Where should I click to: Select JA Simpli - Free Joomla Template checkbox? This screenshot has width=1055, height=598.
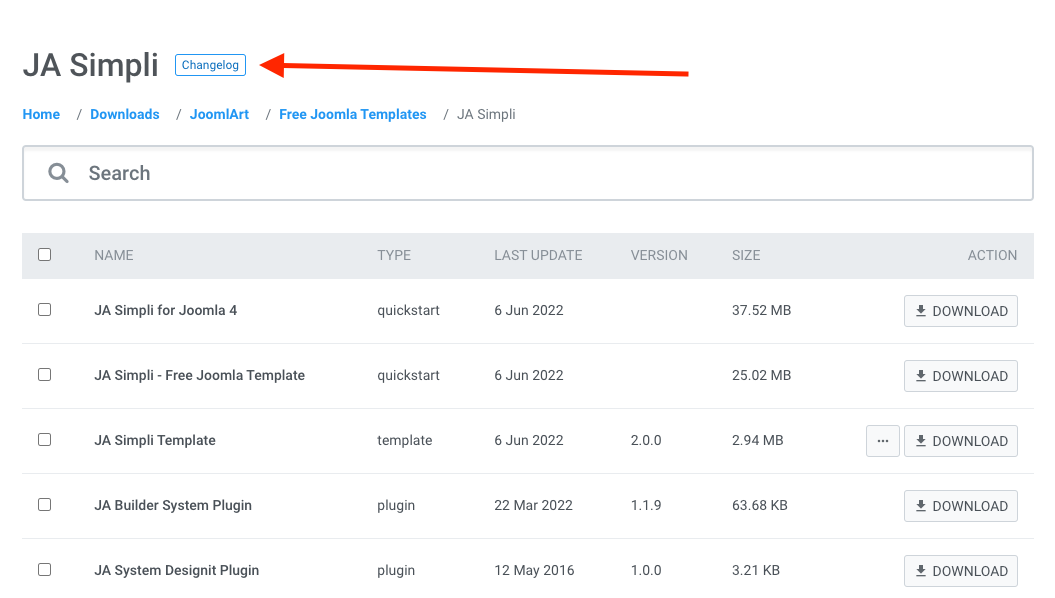[x=45, y=375]
